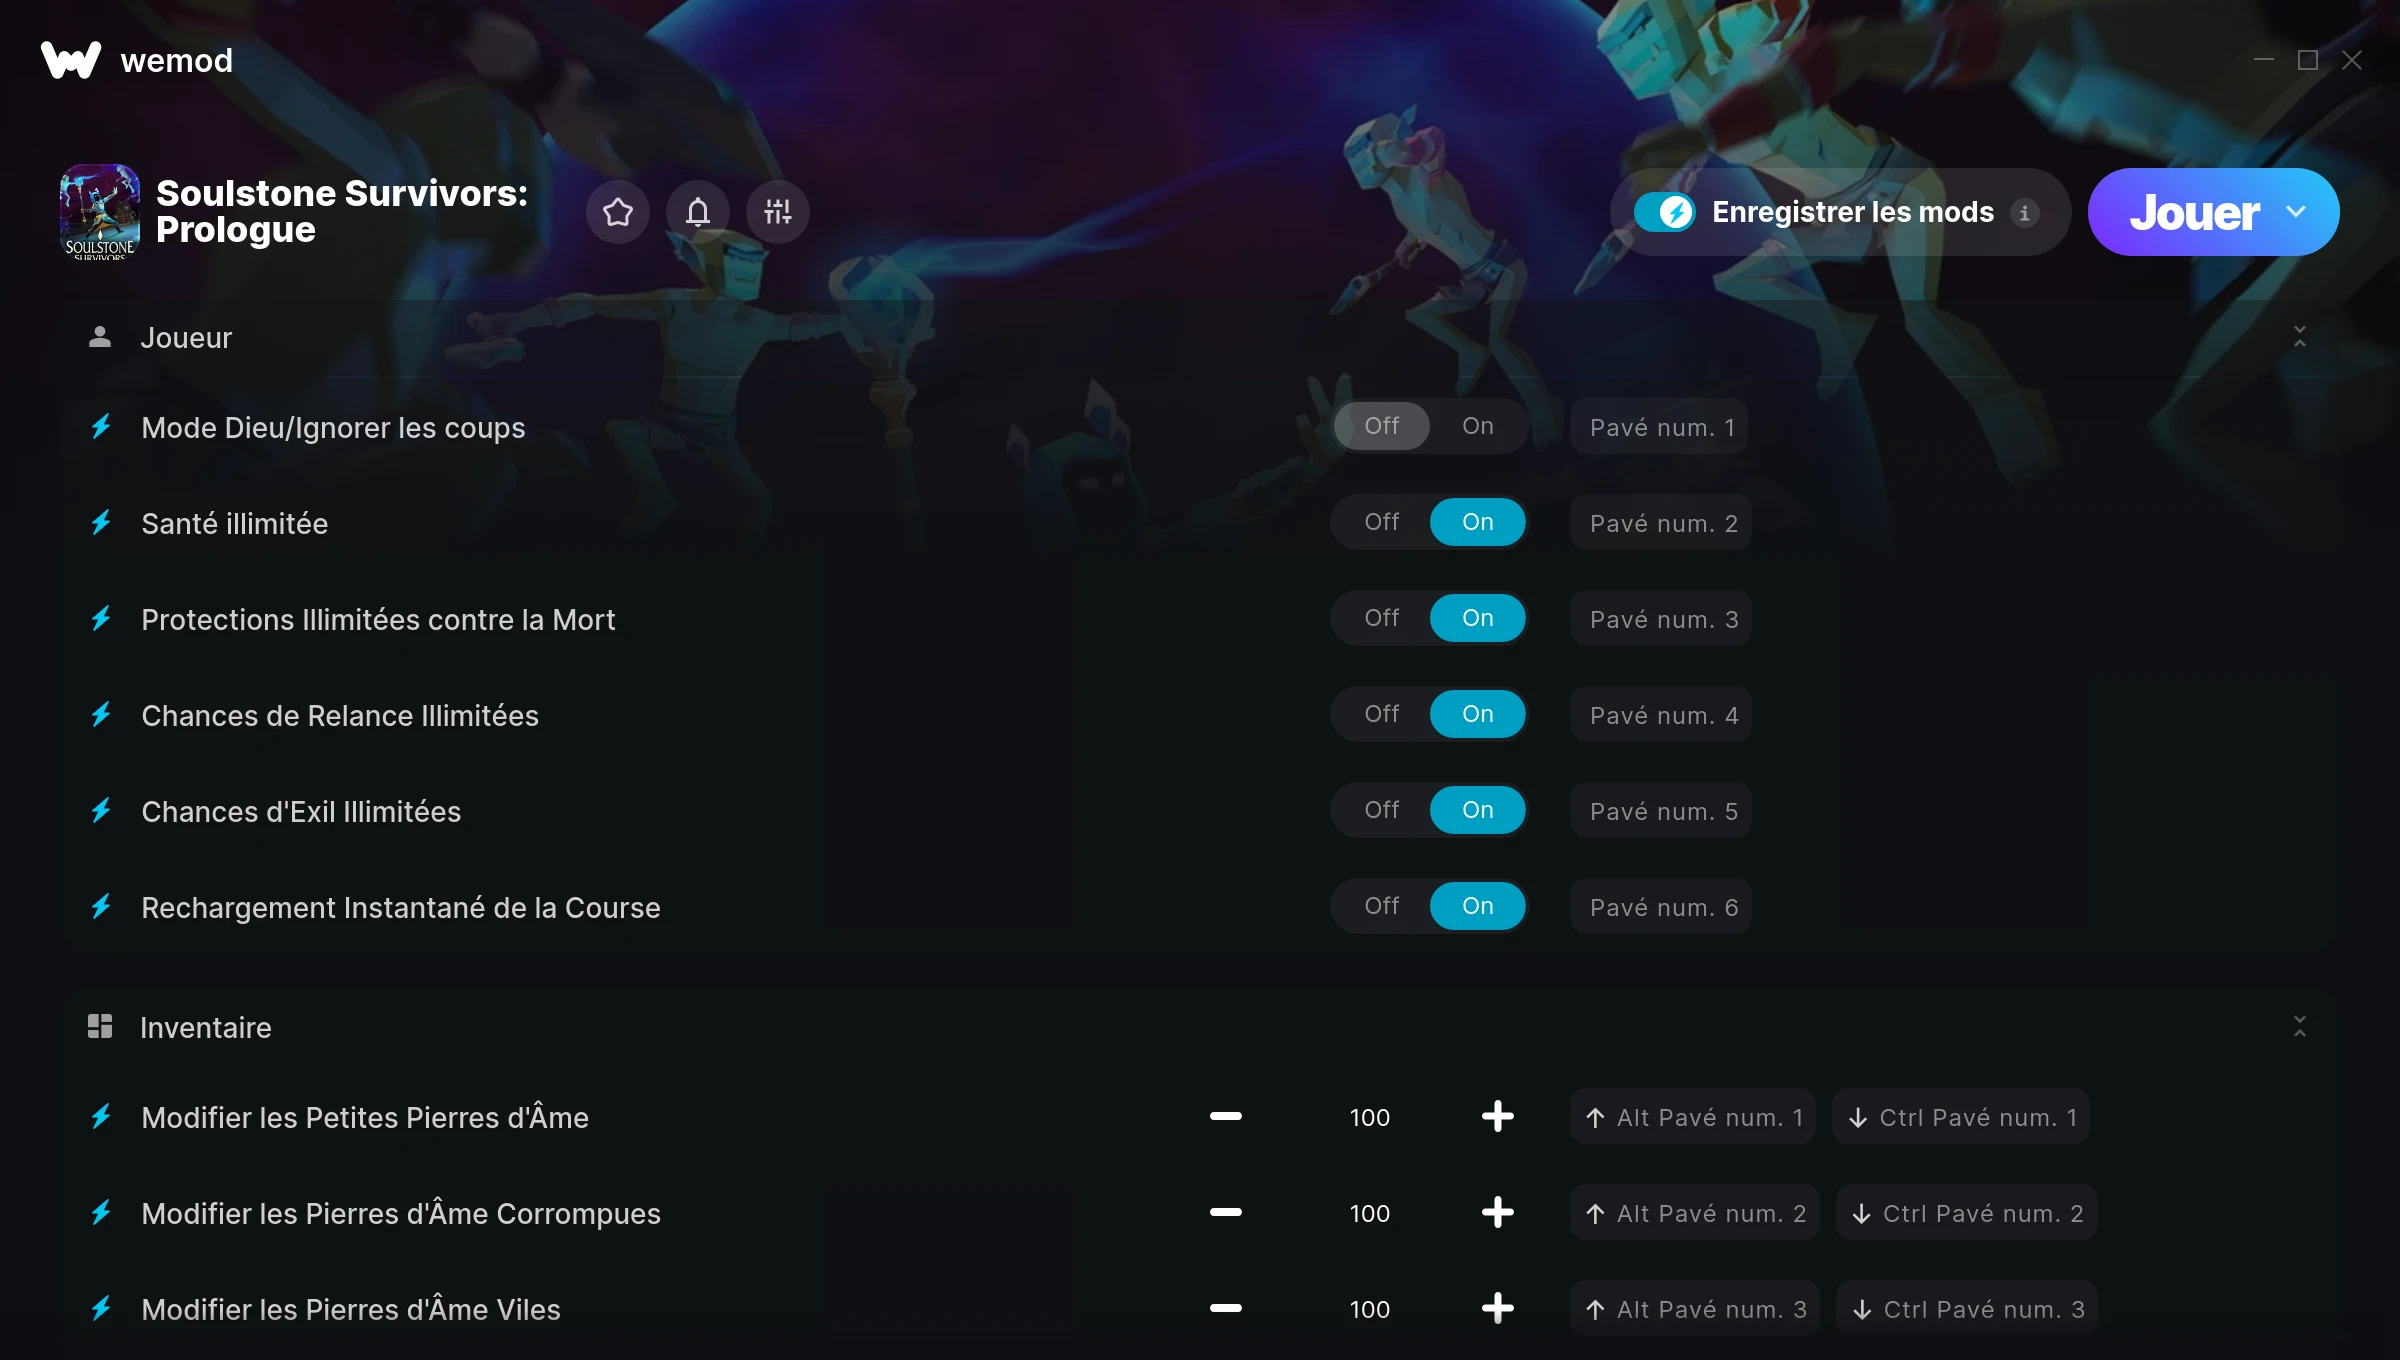Viewport: 2400px width, 1360px height.
Task: Collapse the Inventaire section
Action: pyautogui.click(x=2299, y=1027)
